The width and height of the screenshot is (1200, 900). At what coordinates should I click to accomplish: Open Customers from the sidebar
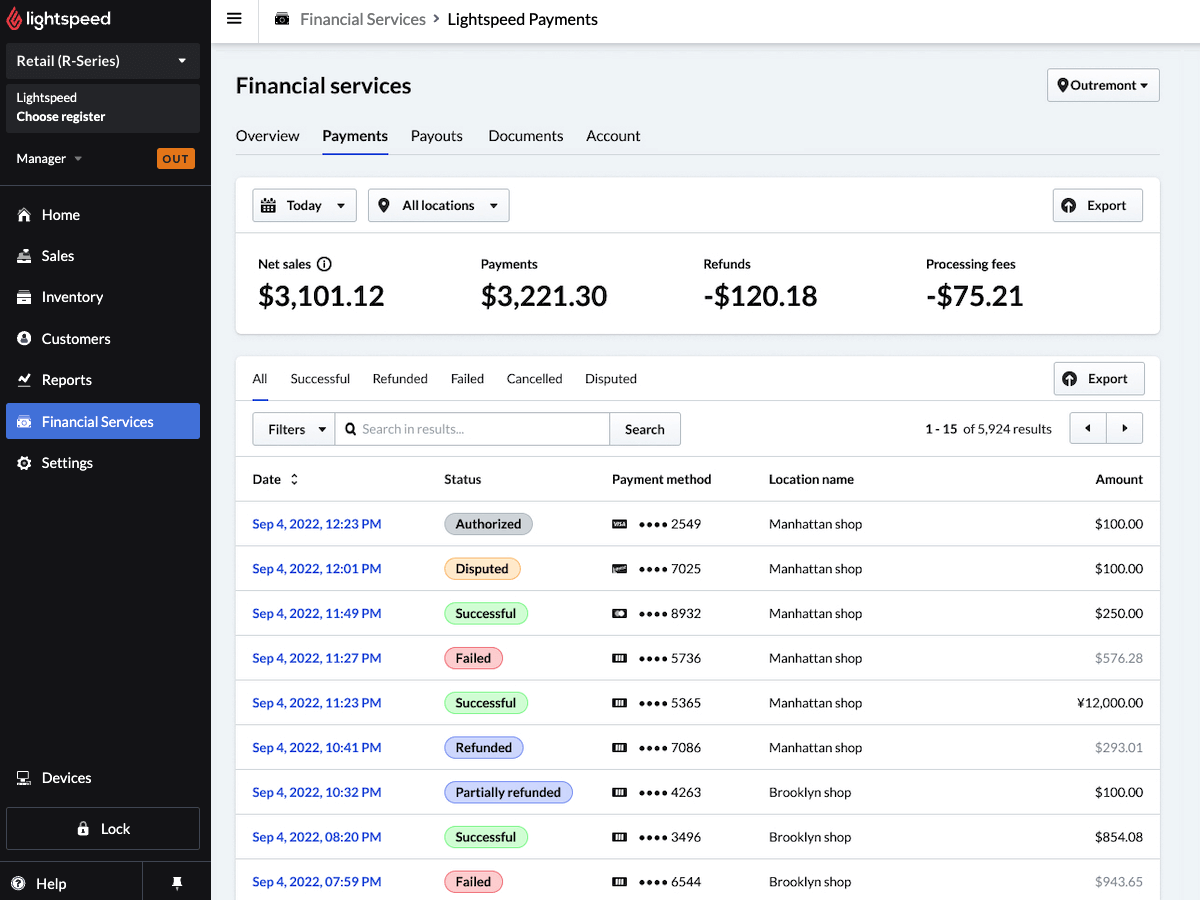click(103, 339)
